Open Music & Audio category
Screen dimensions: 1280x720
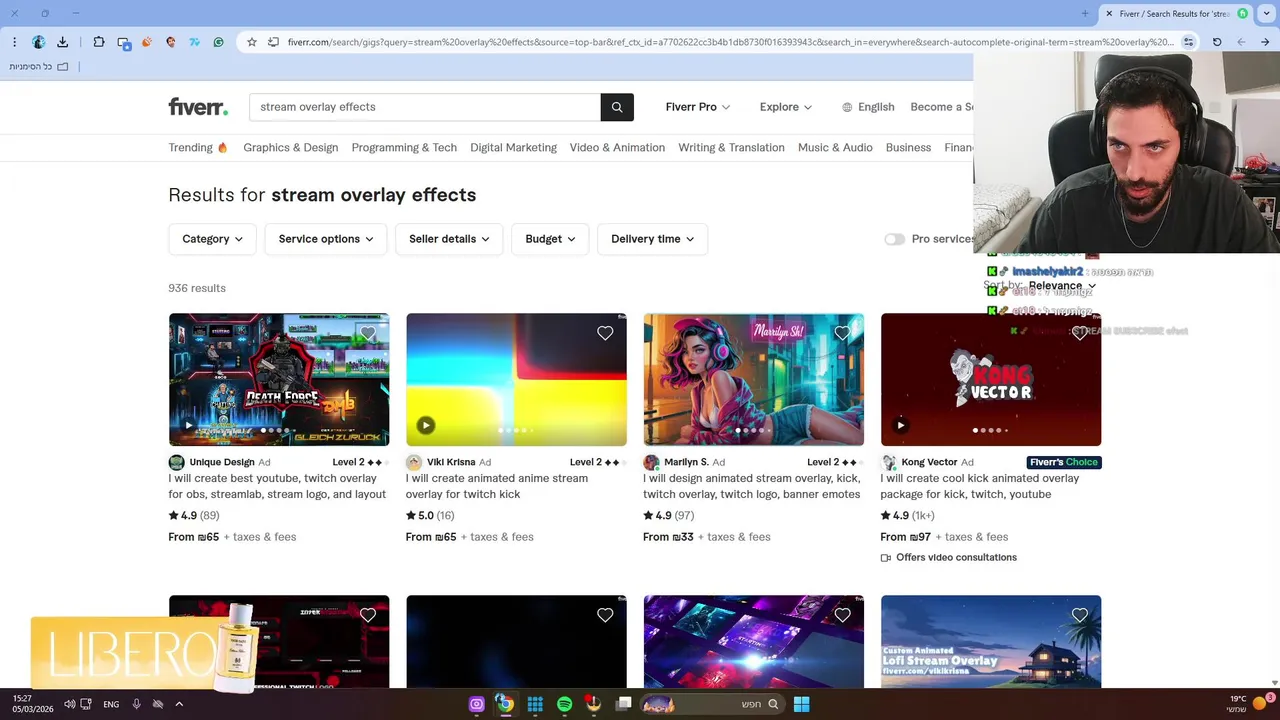(835, 147)
